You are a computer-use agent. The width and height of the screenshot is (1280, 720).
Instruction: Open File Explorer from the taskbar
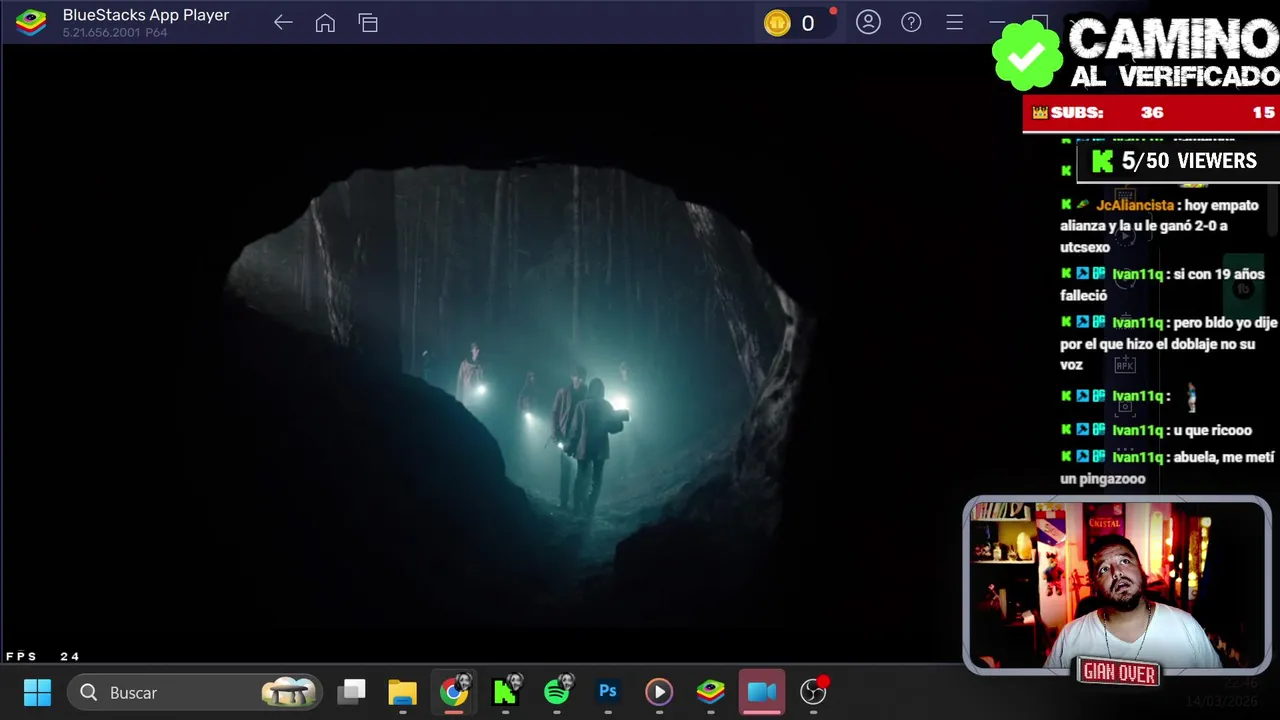point(402,692)
